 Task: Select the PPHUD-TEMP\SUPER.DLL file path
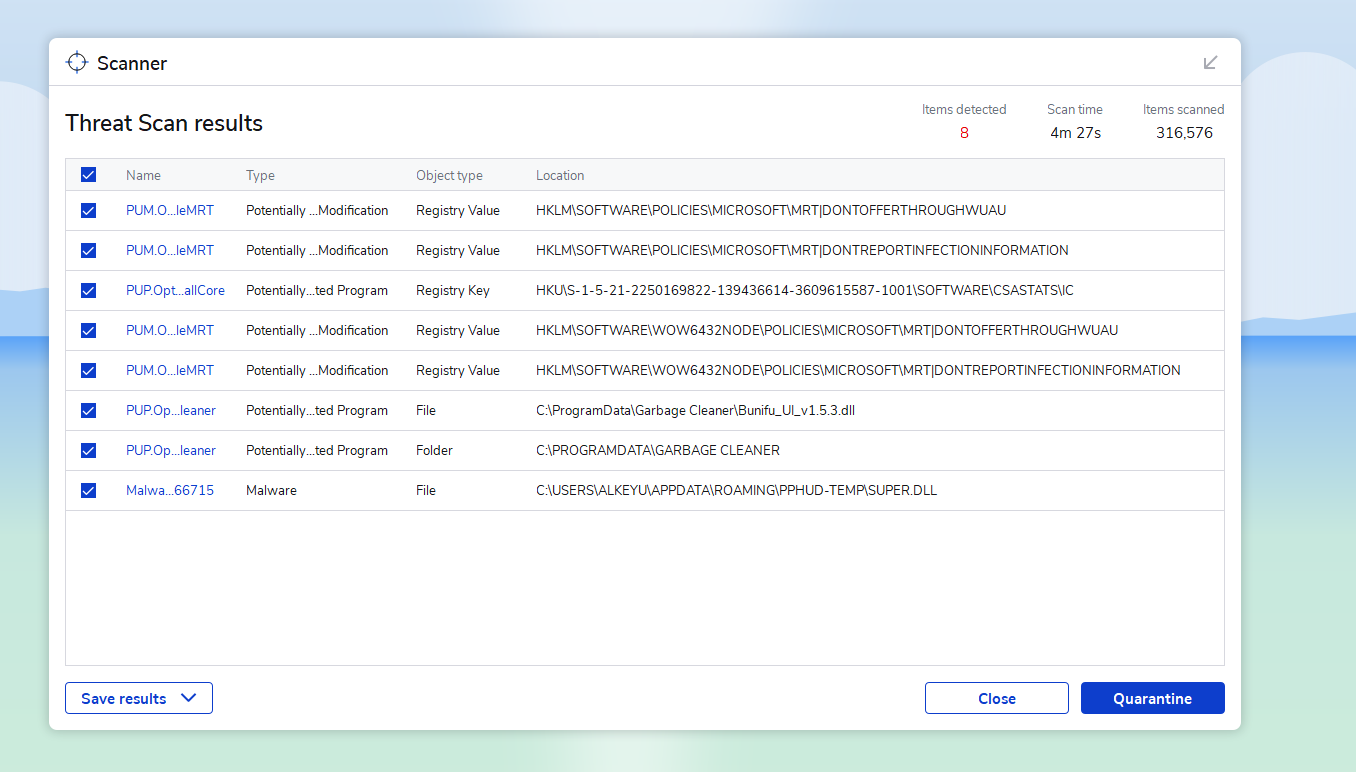pyautogui.click(x=736, y=491)
